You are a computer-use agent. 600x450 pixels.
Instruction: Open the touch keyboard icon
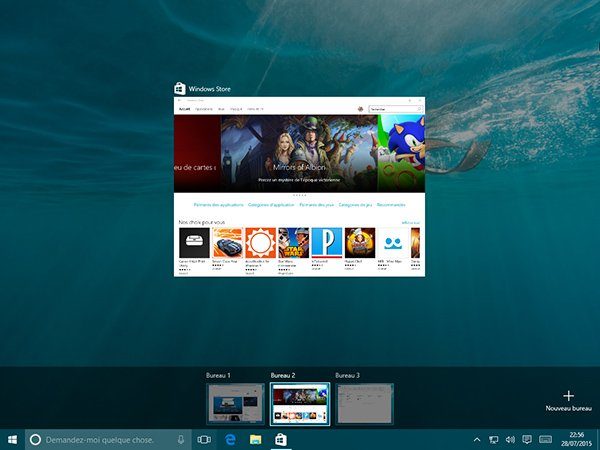click(x=543, y=439)
